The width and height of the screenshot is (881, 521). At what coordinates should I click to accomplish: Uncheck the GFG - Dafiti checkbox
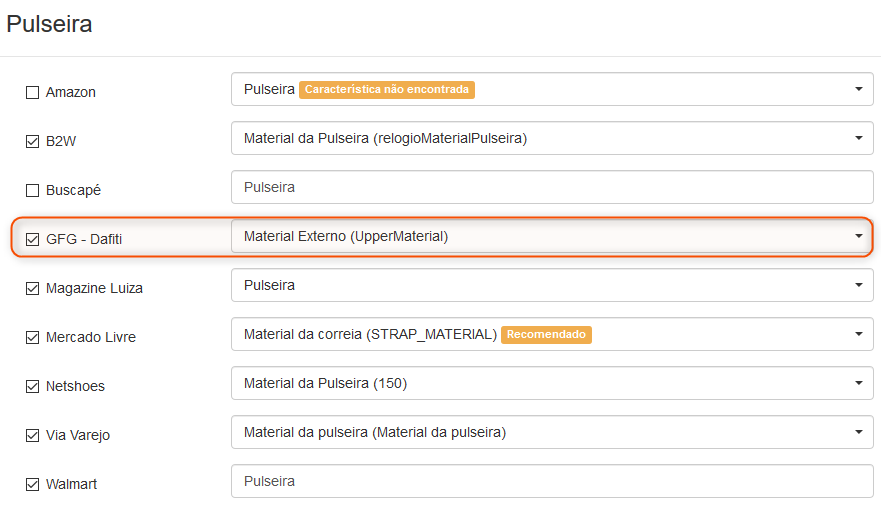pyautogui.click(x=33, y=239)
